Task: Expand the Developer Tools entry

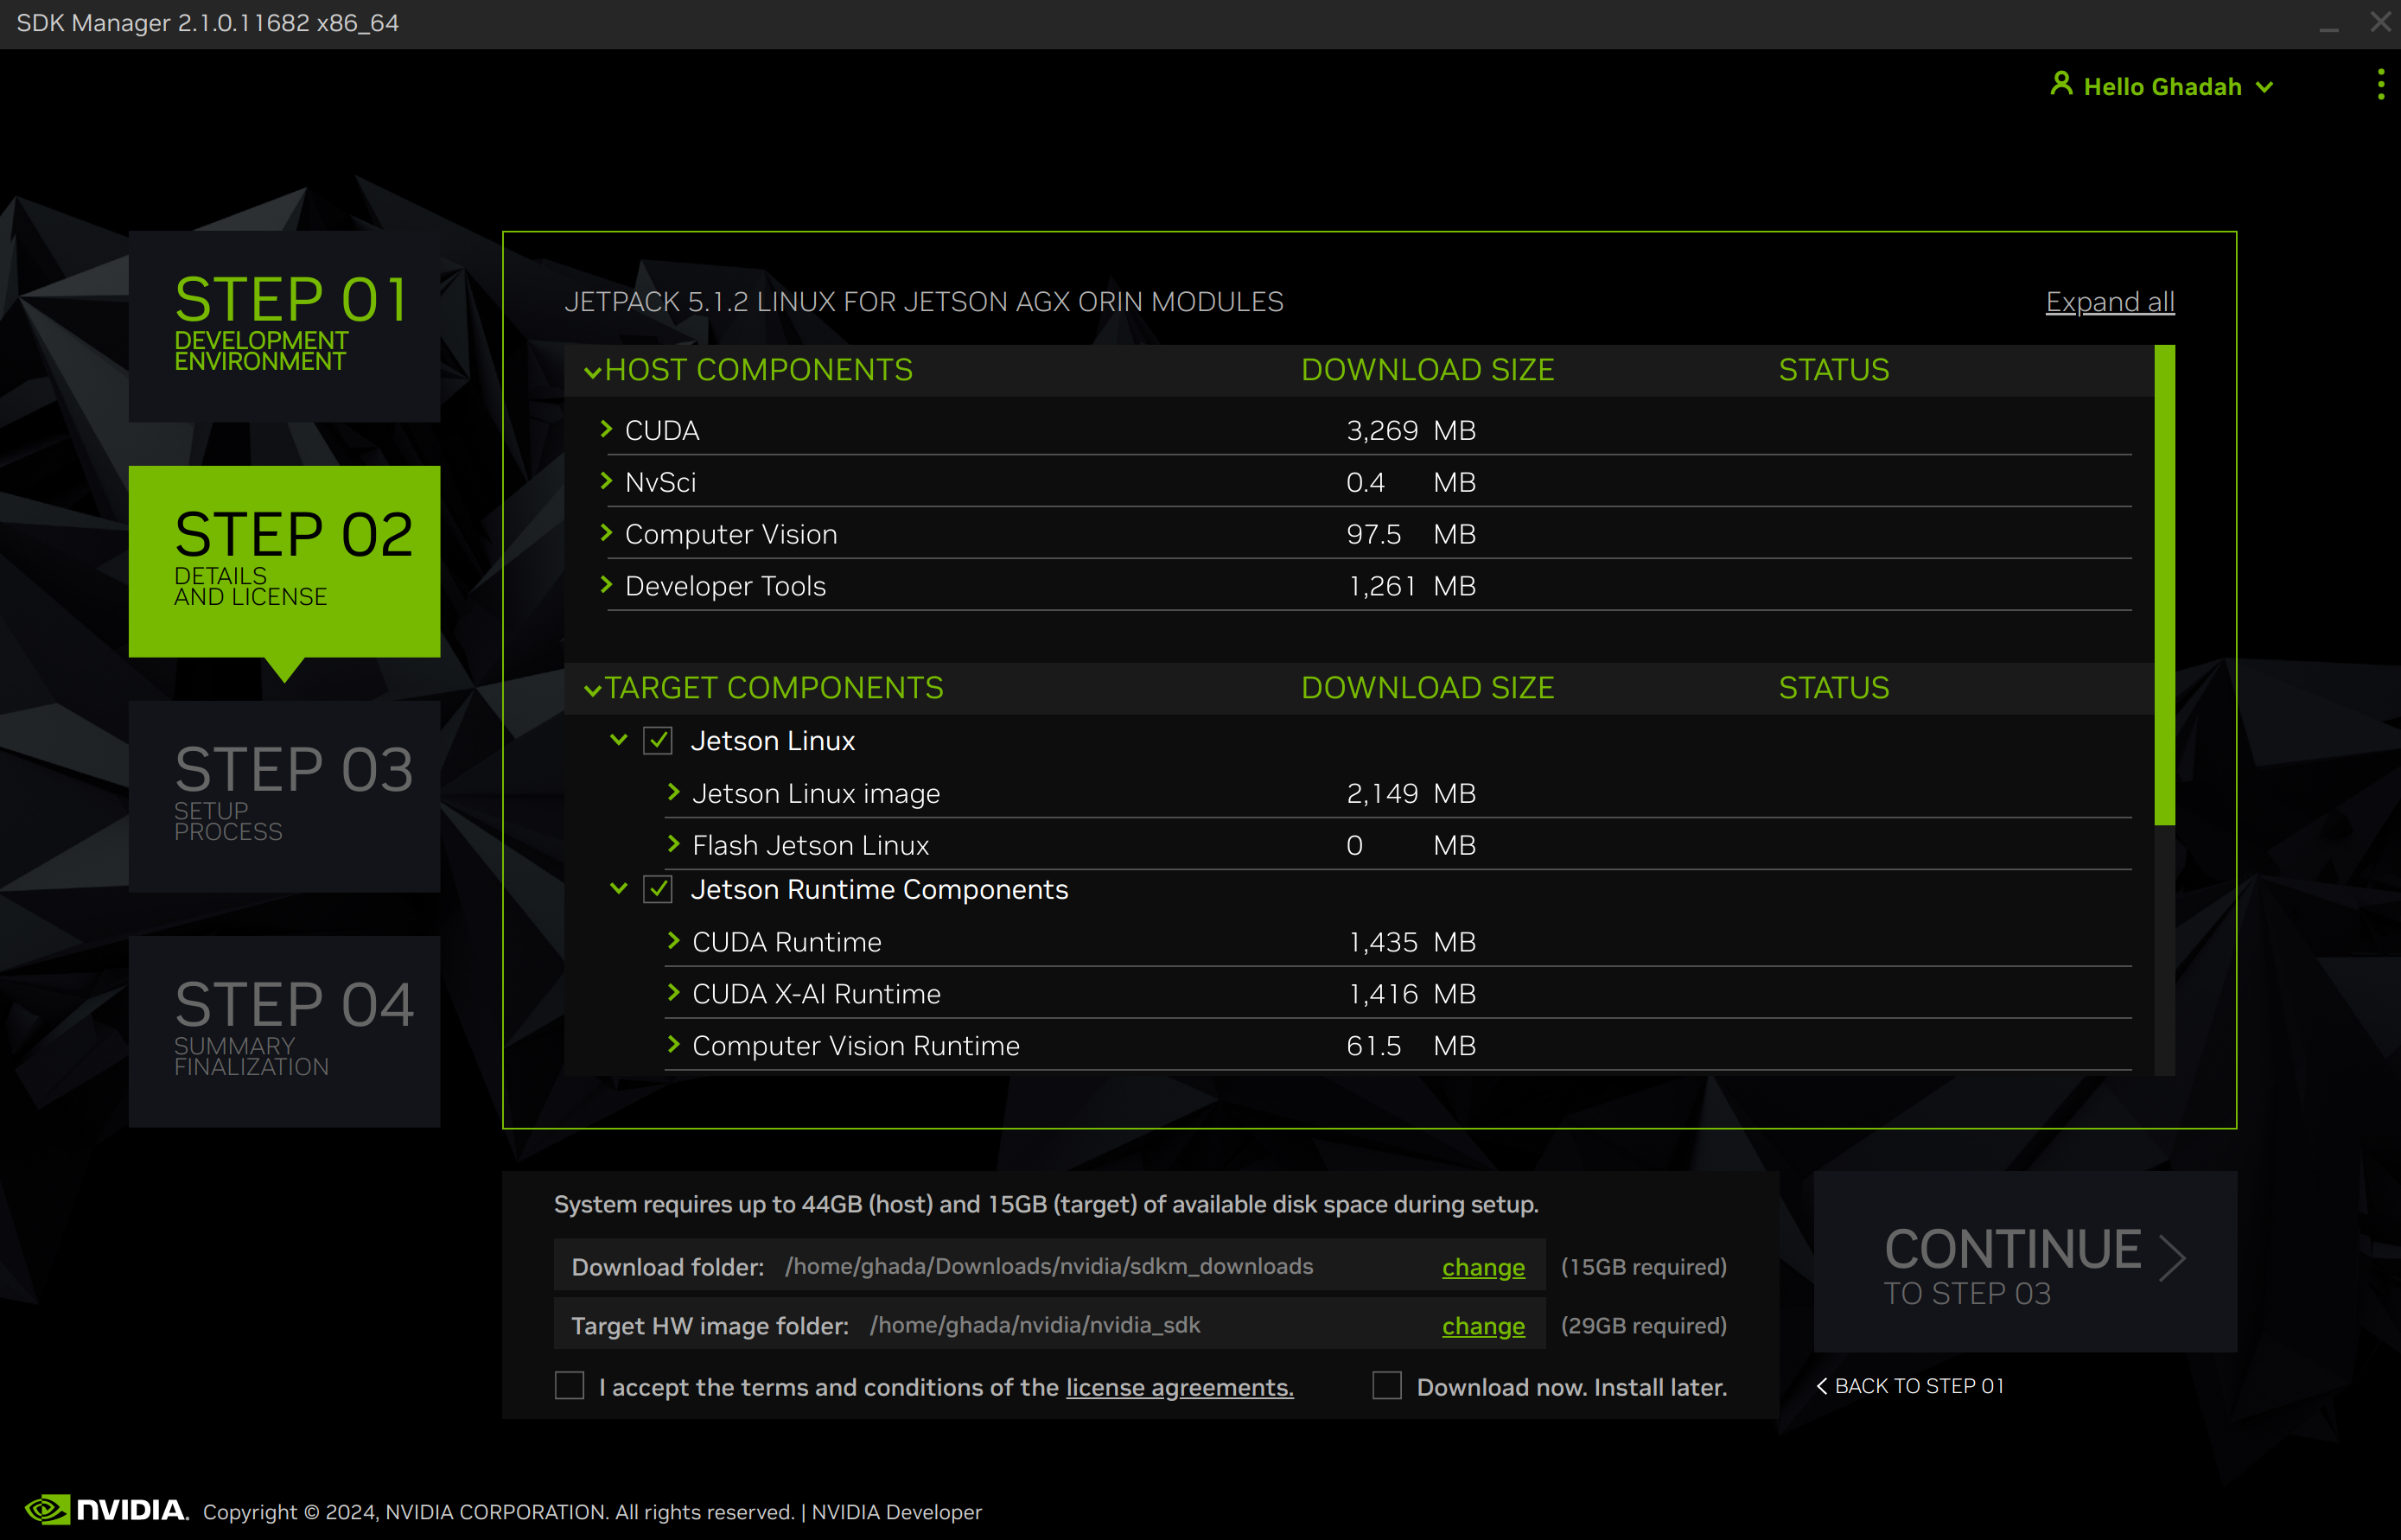Action: coord(606,585)
